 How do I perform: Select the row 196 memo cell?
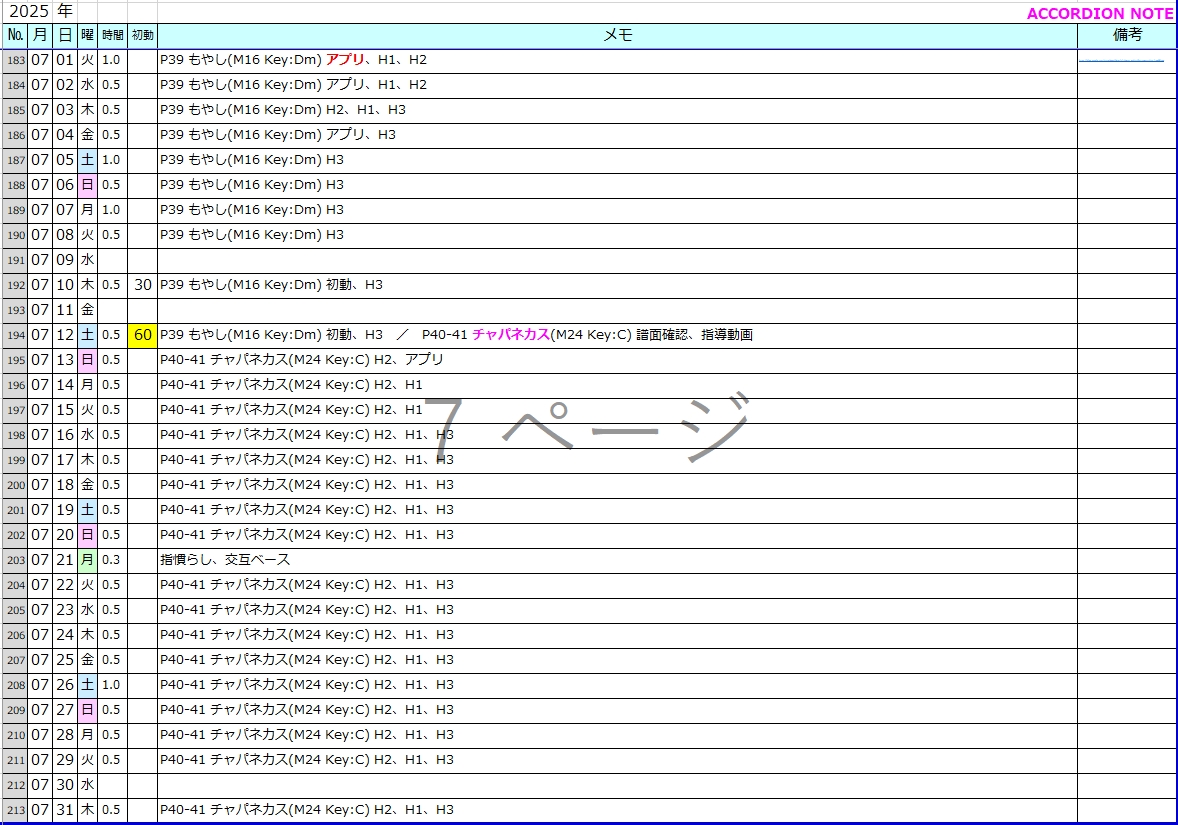click(618, 385)
